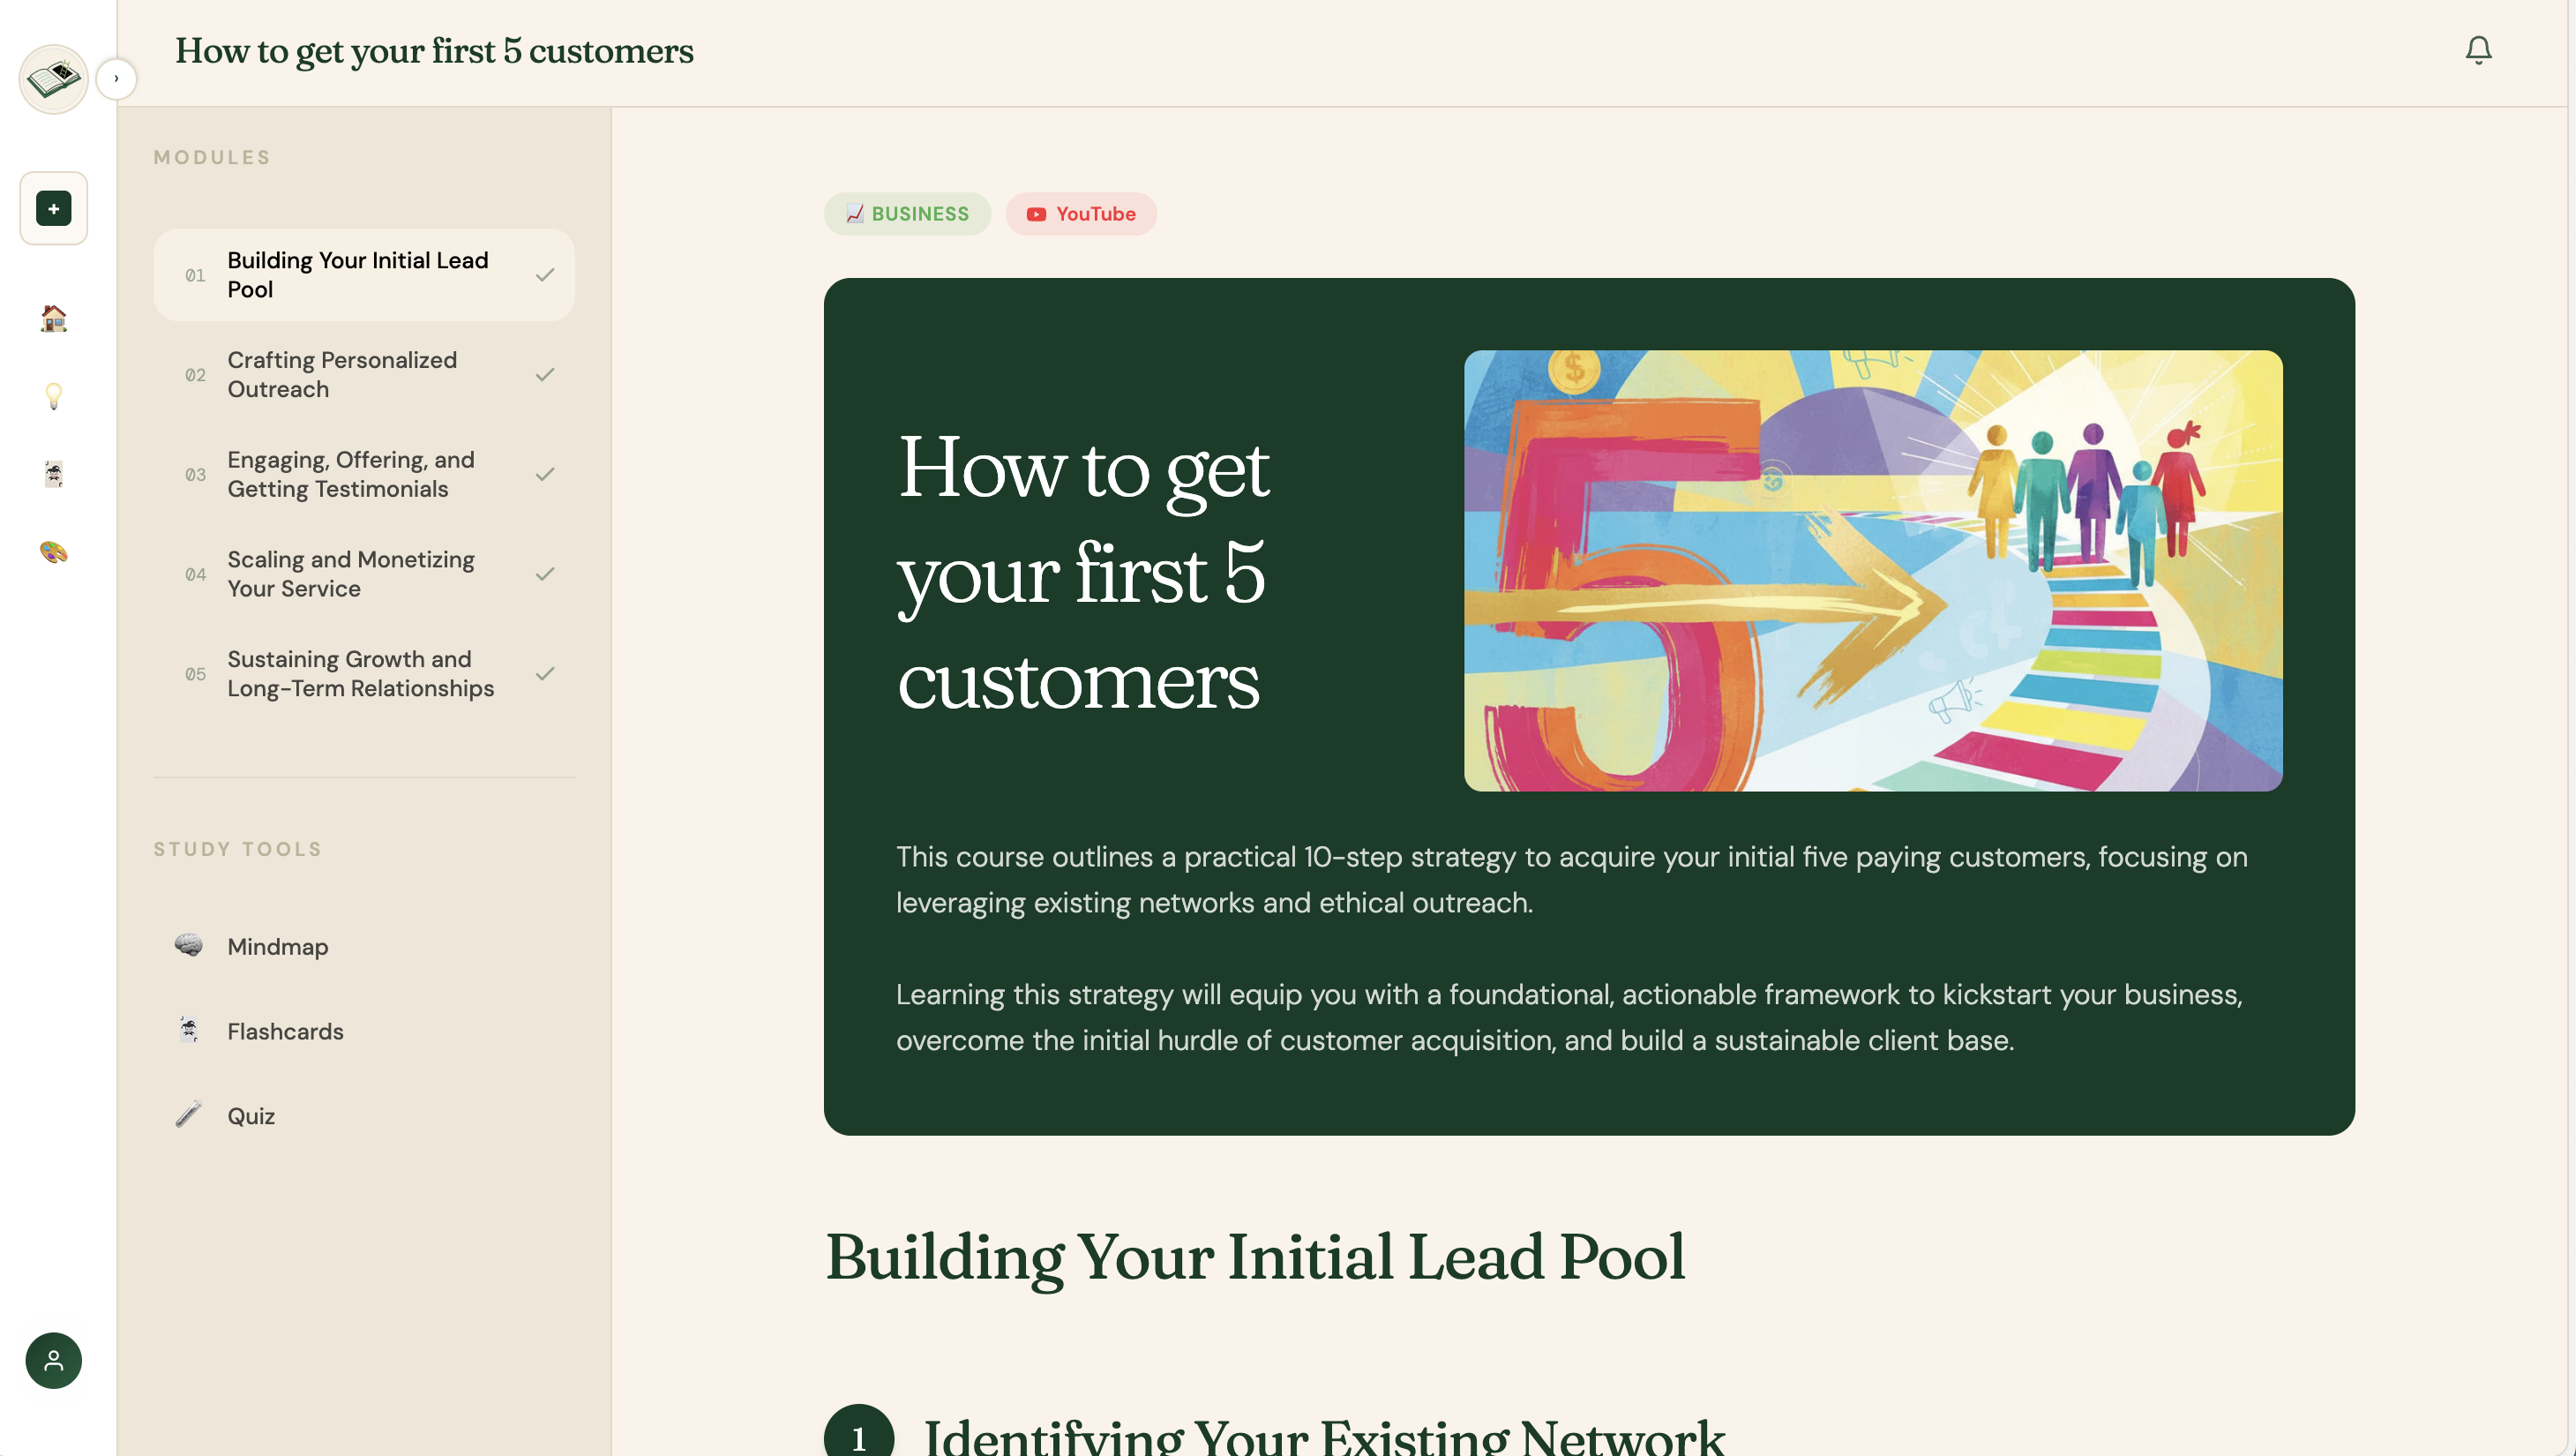Click the light bulb sidebar icon
Viewport: 2576px width, 1456px height.
click(x=54, y=396)
